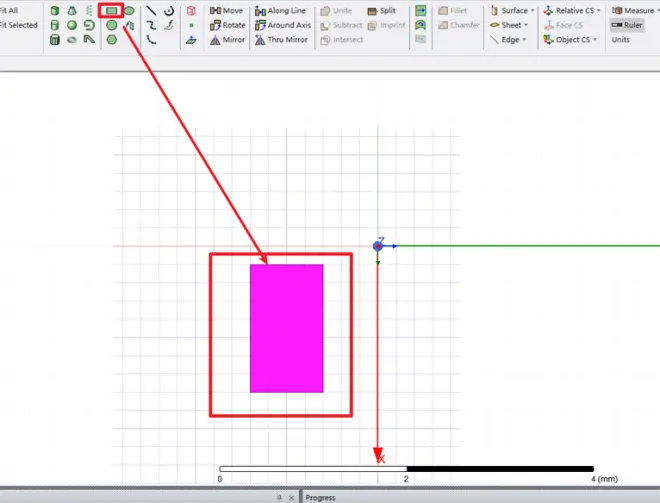The height and width of the screenshot is (503, 660).
Task: Open the Measure dropdown
Action: click(636, 11)
